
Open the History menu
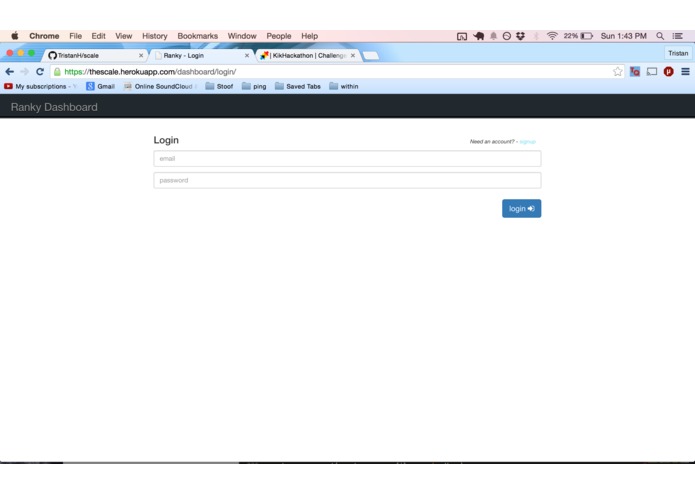[155, 36]
